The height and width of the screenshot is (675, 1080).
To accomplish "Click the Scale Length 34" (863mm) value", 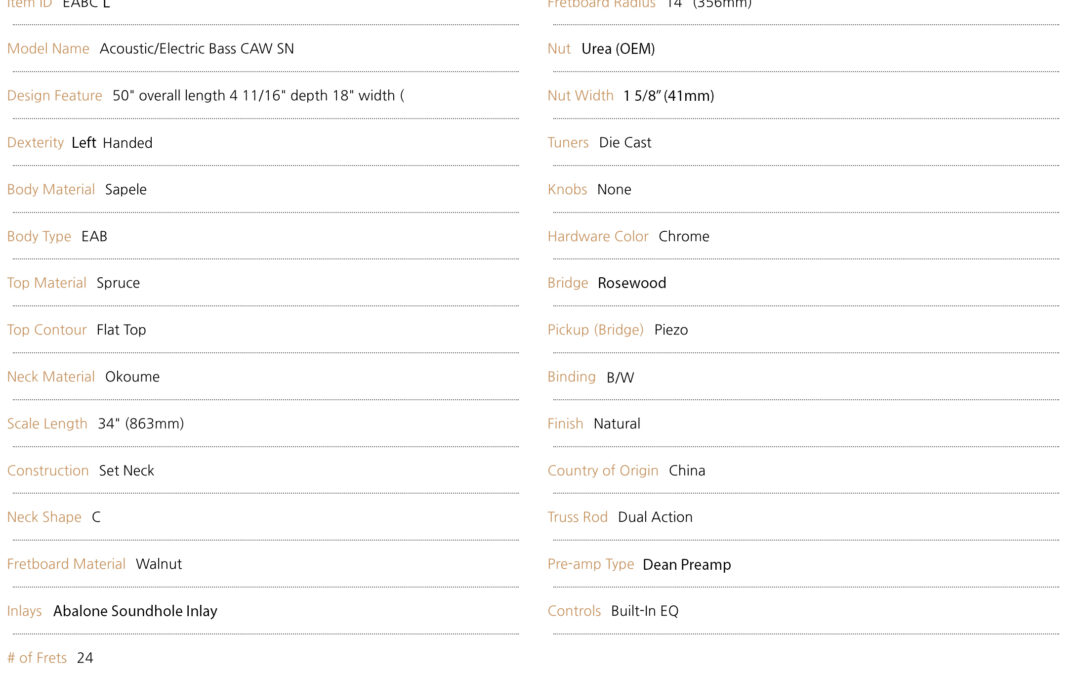I will (x=141, y=424).
